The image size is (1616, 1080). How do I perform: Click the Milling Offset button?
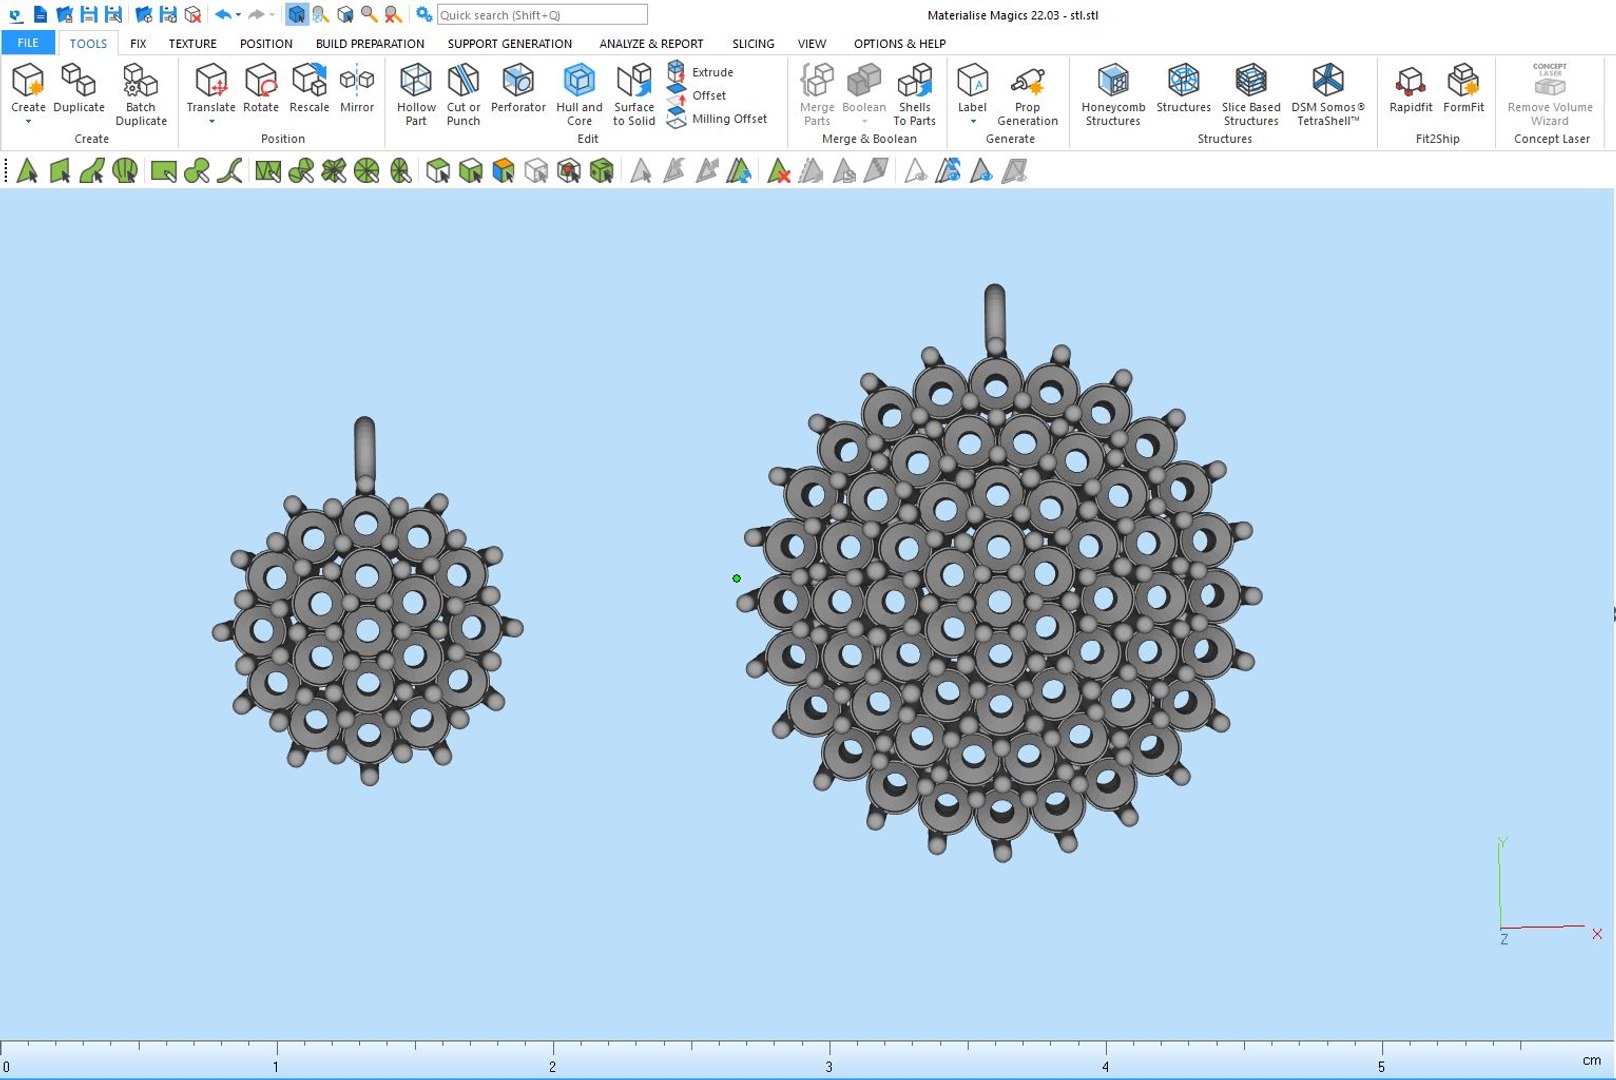(718, 118)
